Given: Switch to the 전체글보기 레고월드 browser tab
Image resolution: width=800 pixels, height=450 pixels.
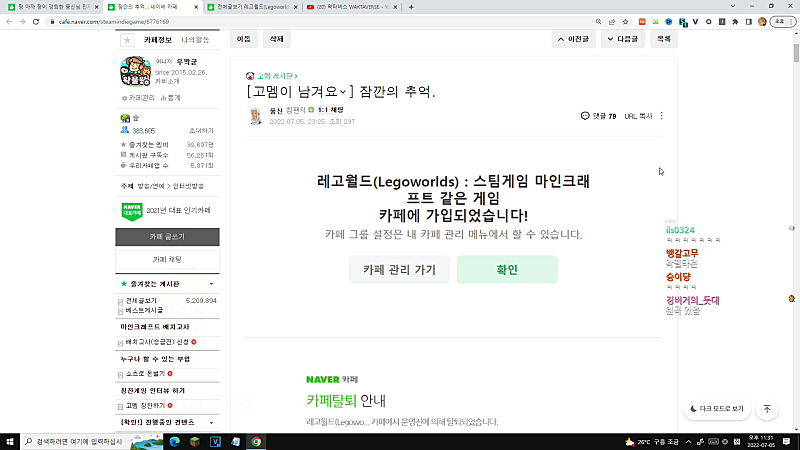Looking at the screenshot, I should click(x=253, y=7).
